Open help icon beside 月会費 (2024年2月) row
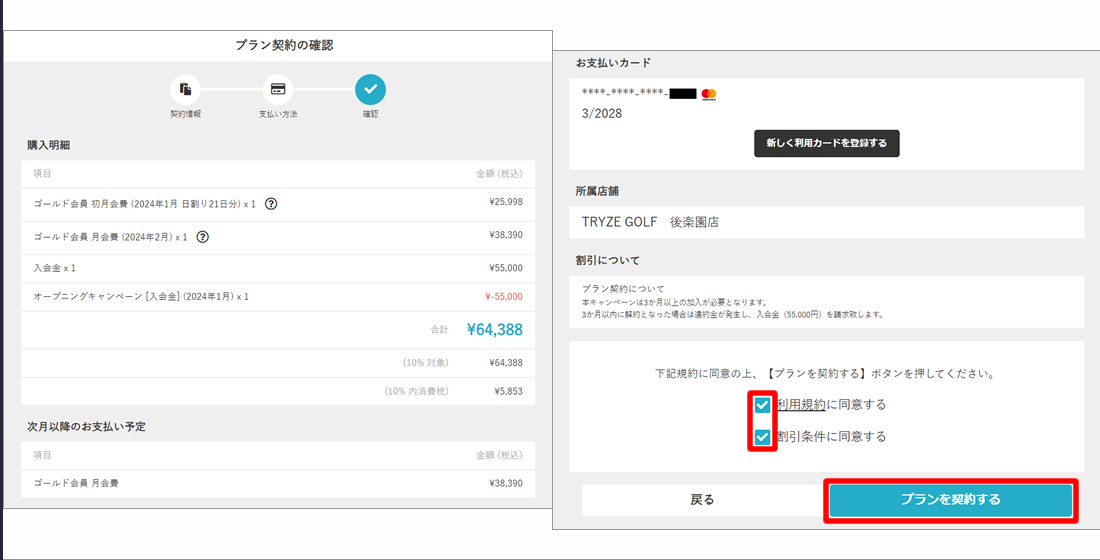The image size is (1100, 560). (x=203, y=236)
